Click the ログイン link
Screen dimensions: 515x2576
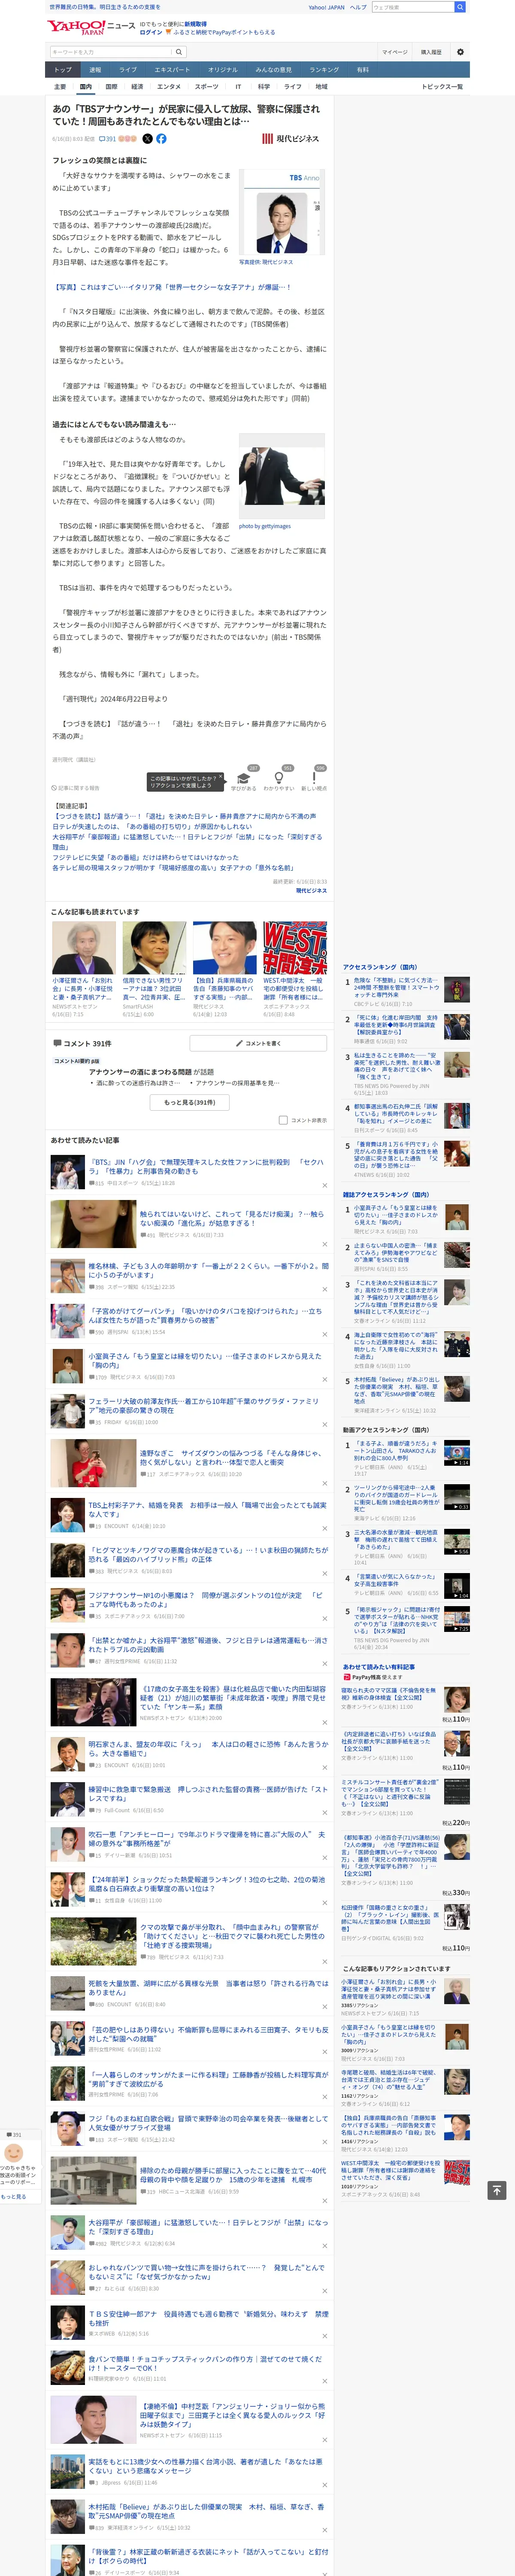(x=150, y=32)
